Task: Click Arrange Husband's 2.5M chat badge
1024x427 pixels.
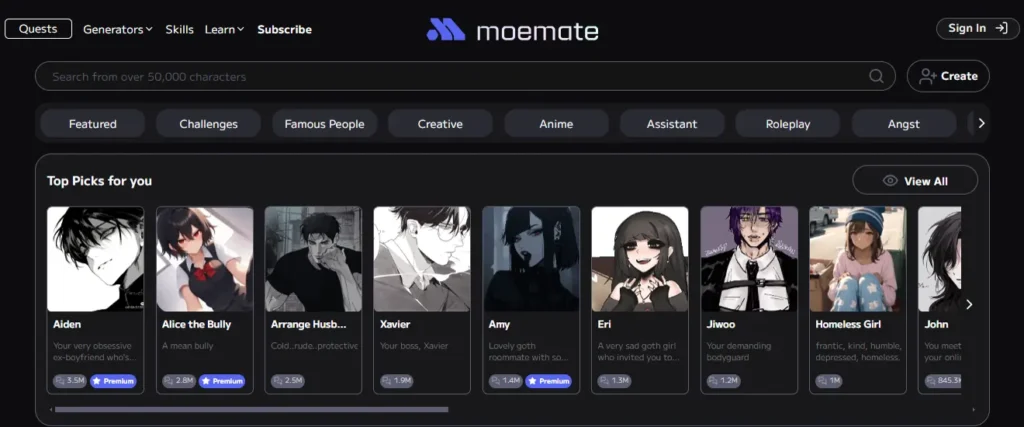Action: (287, 381)
